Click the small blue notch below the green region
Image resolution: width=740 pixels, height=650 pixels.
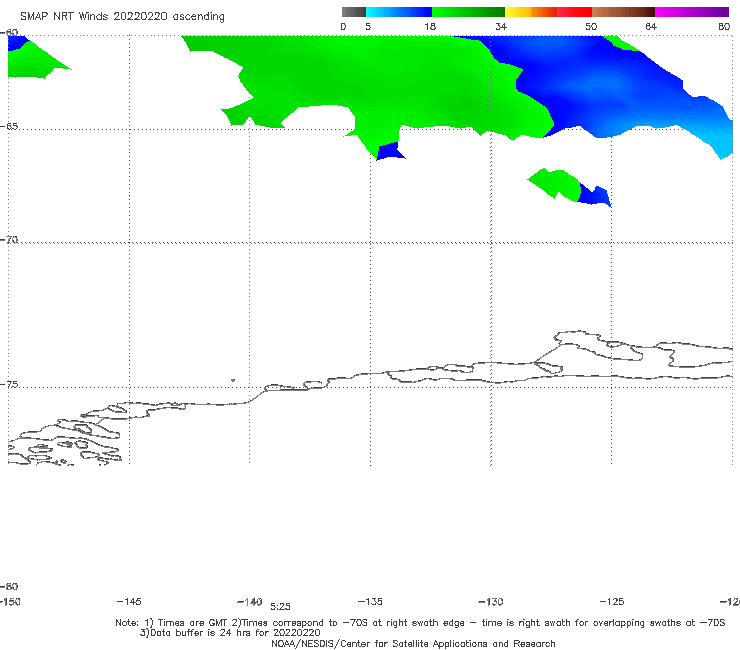(x=390, y=152)
